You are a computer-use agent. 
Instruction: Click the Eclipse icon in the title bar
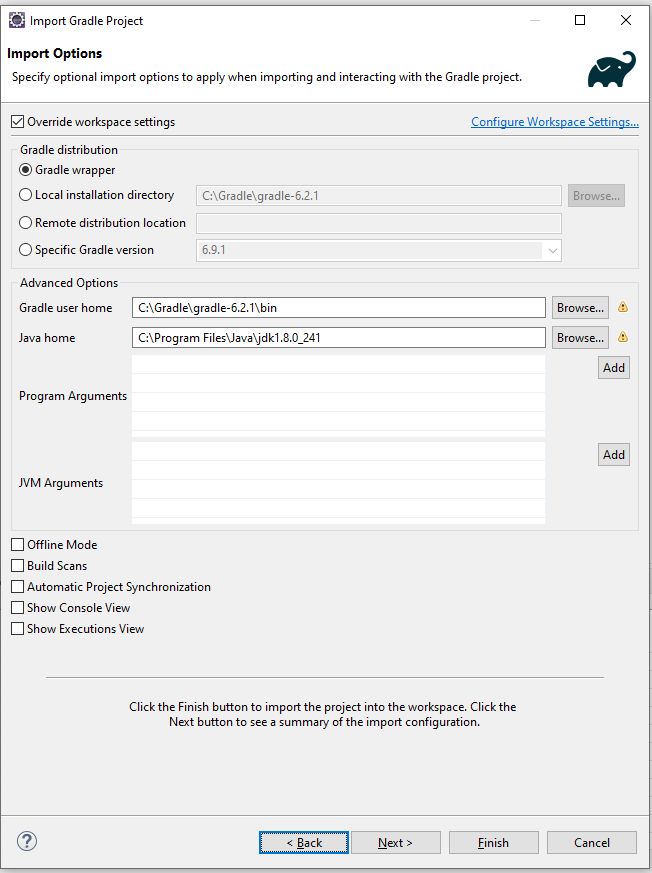[17, 21]
